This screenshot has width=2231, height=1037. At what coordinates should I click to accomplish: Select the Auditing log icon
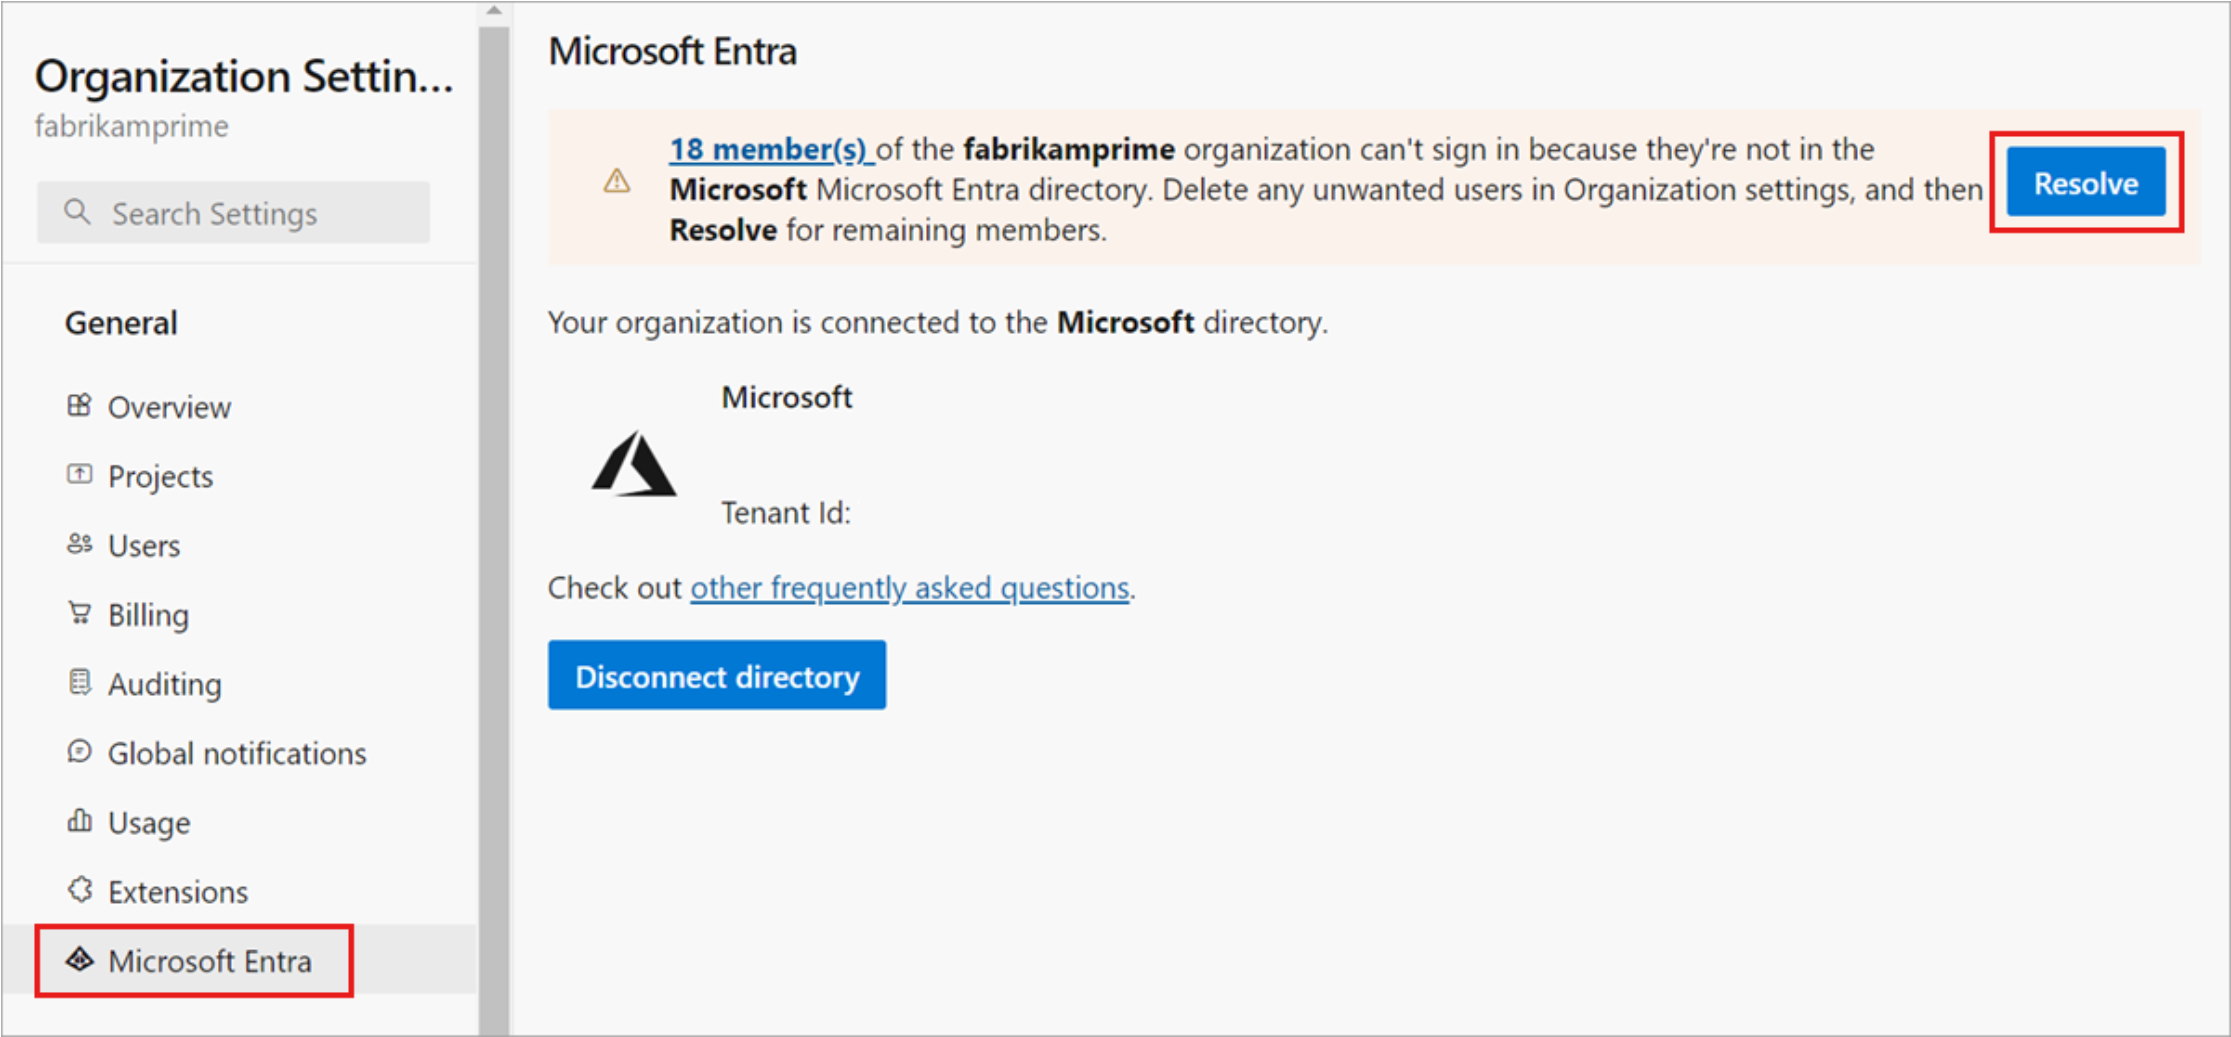click(x=80, y=684)
